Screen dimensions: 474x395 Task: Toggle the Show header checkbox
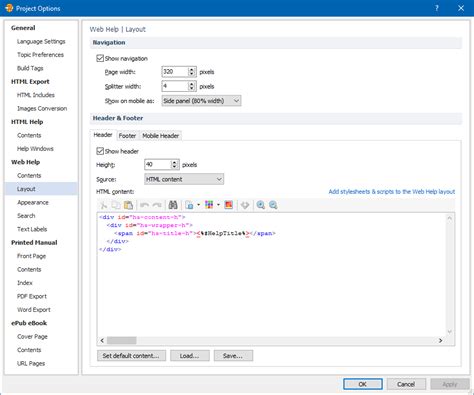tap(100, 151)
